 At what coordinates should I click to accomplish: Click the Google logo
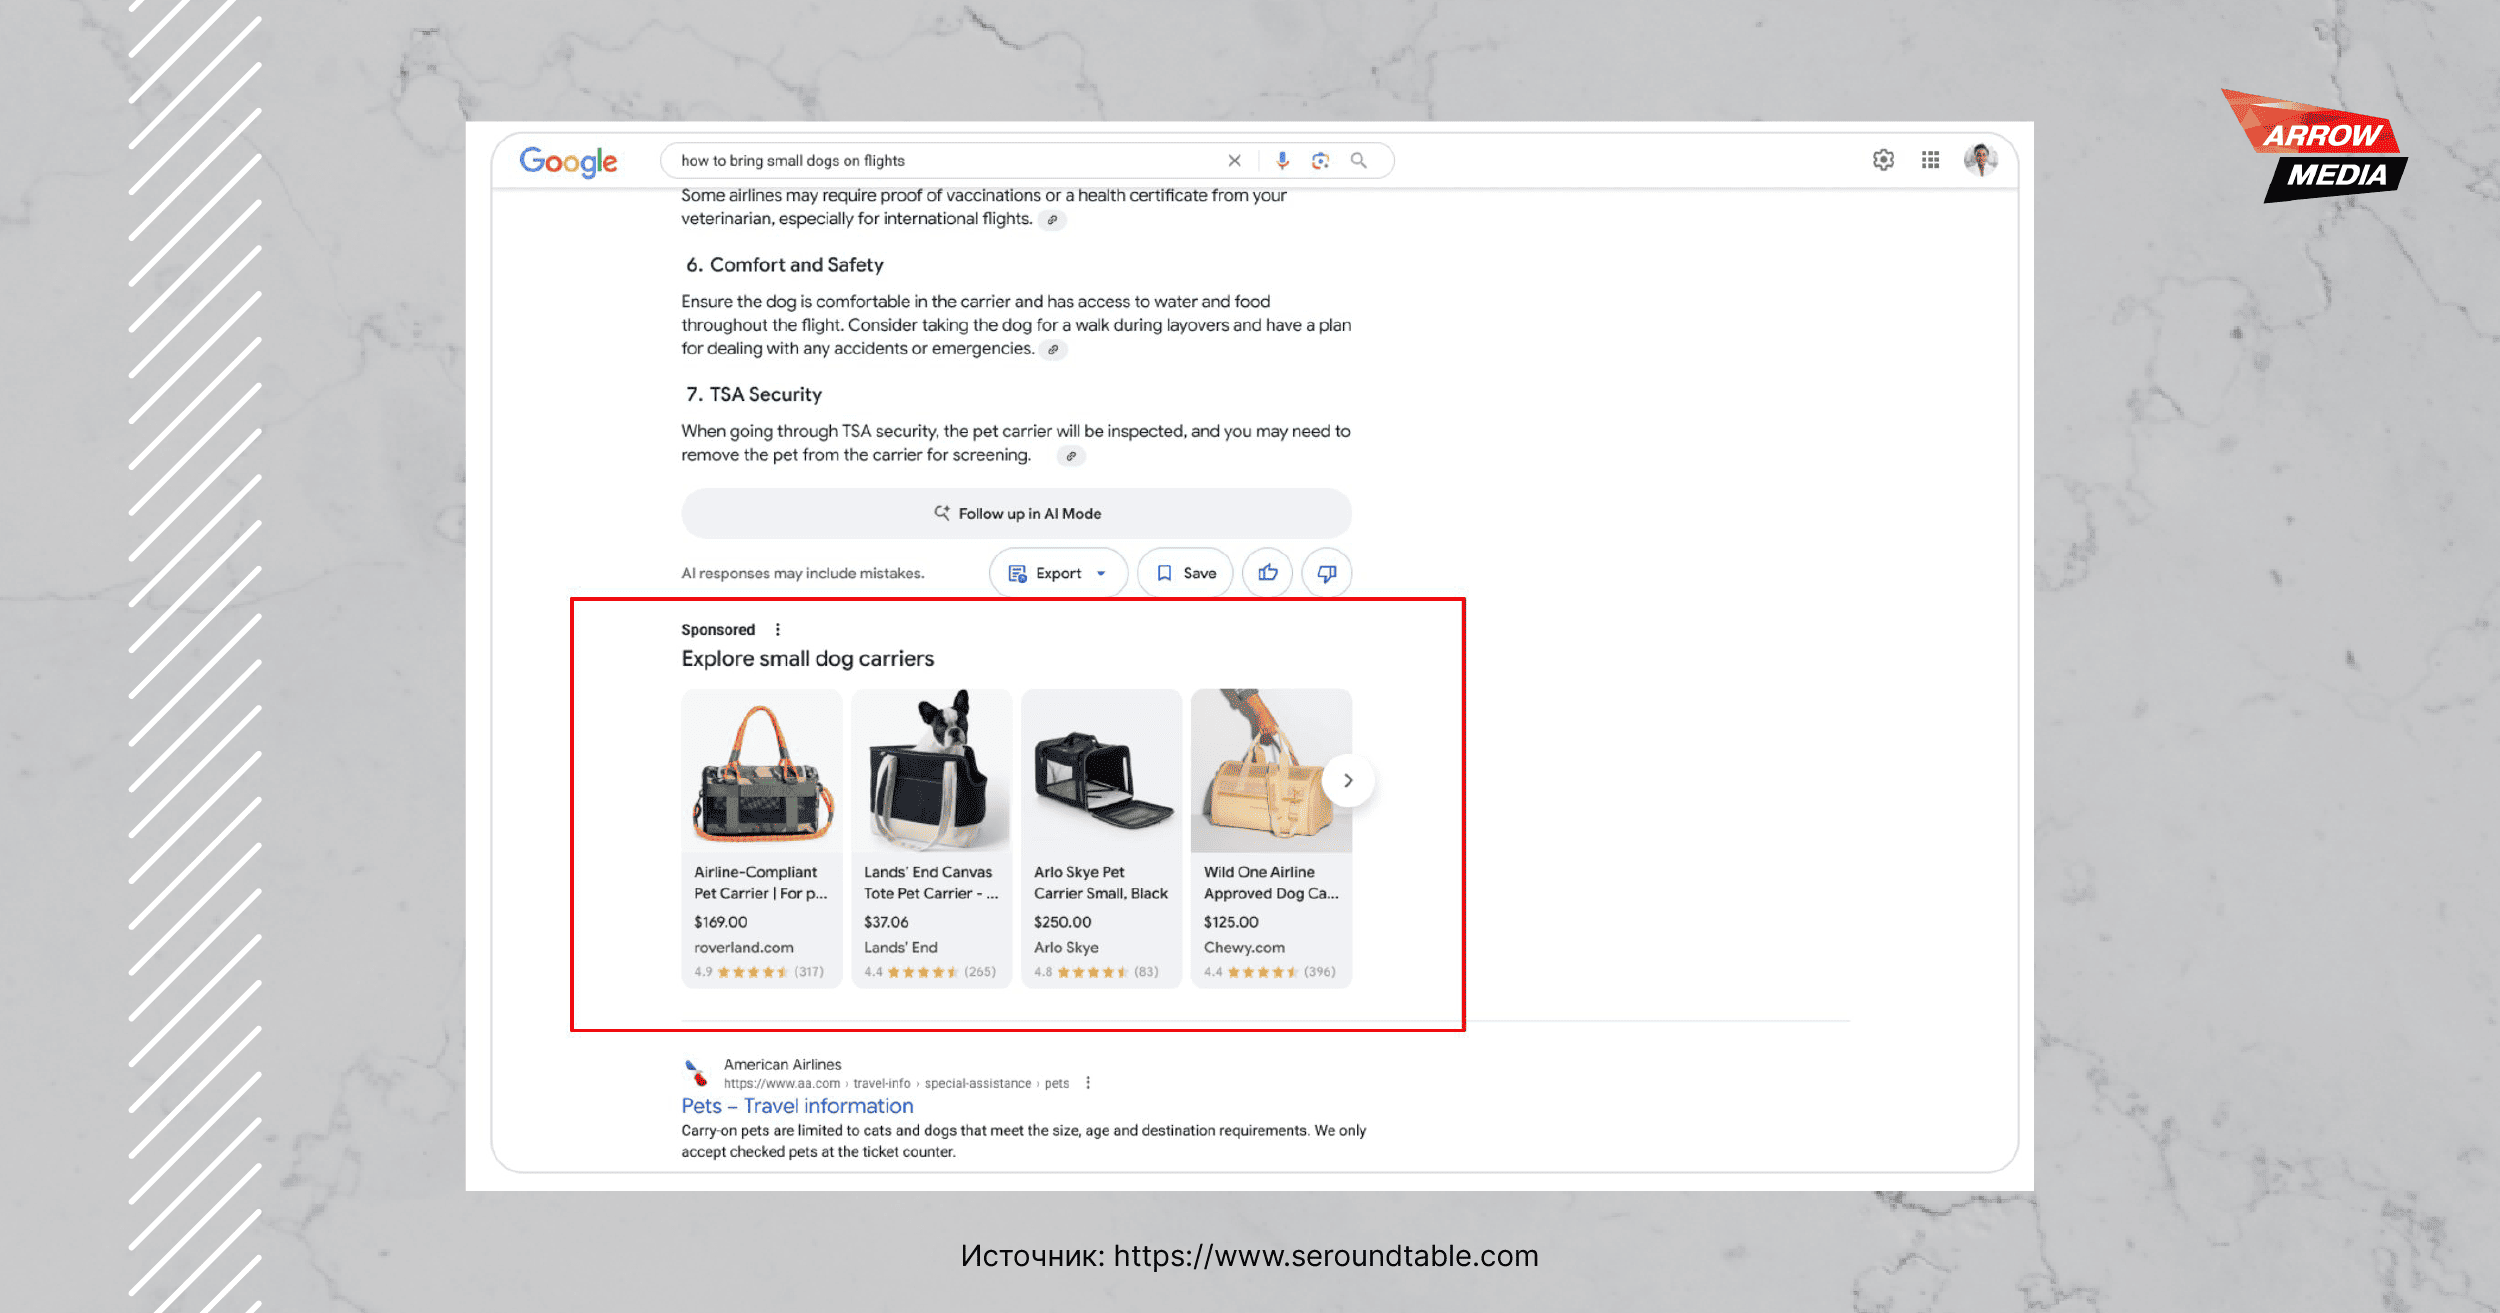pyautogui.click(x=568, y=161)
